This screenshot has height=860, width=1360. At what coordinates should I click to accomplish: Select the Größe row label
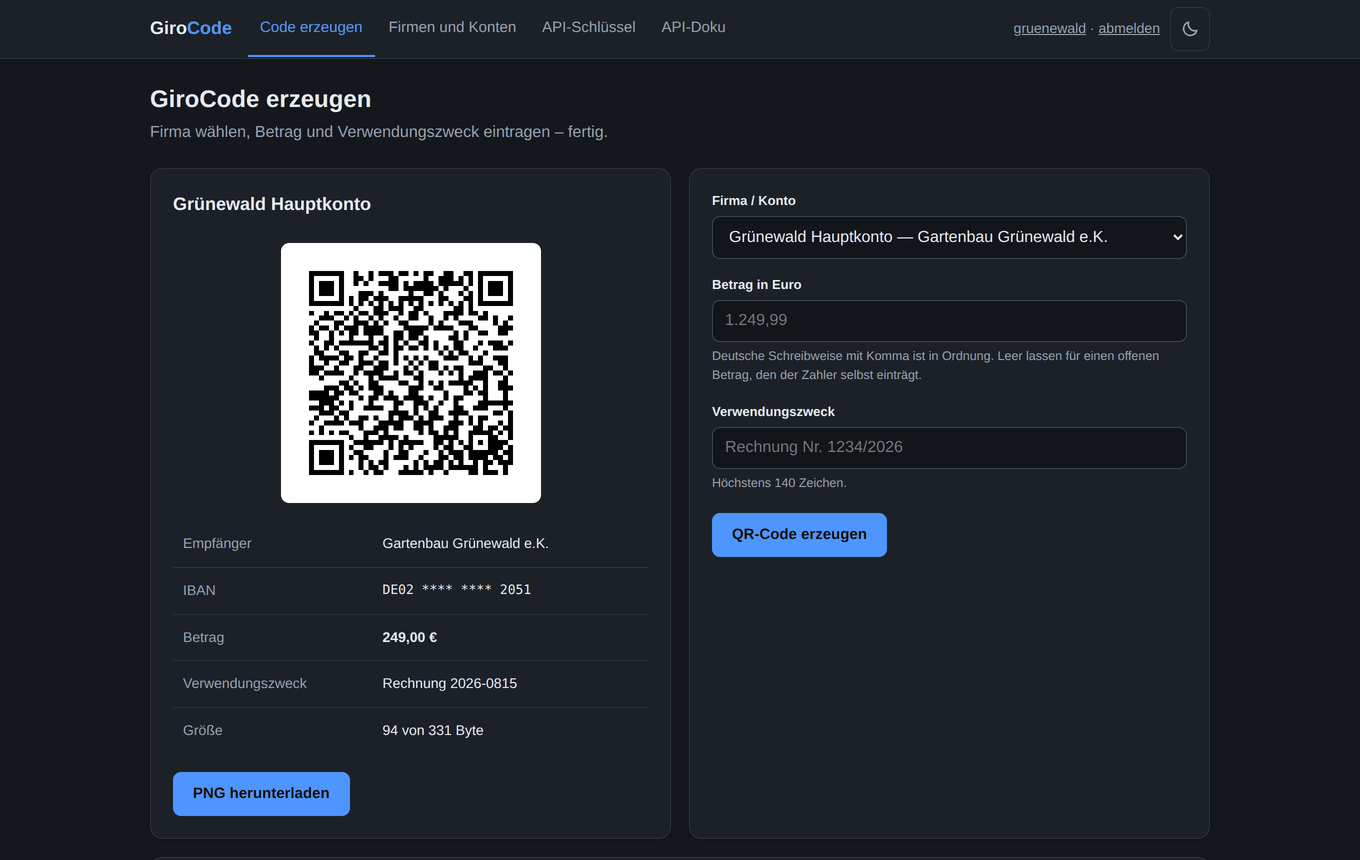click(203, 731)
